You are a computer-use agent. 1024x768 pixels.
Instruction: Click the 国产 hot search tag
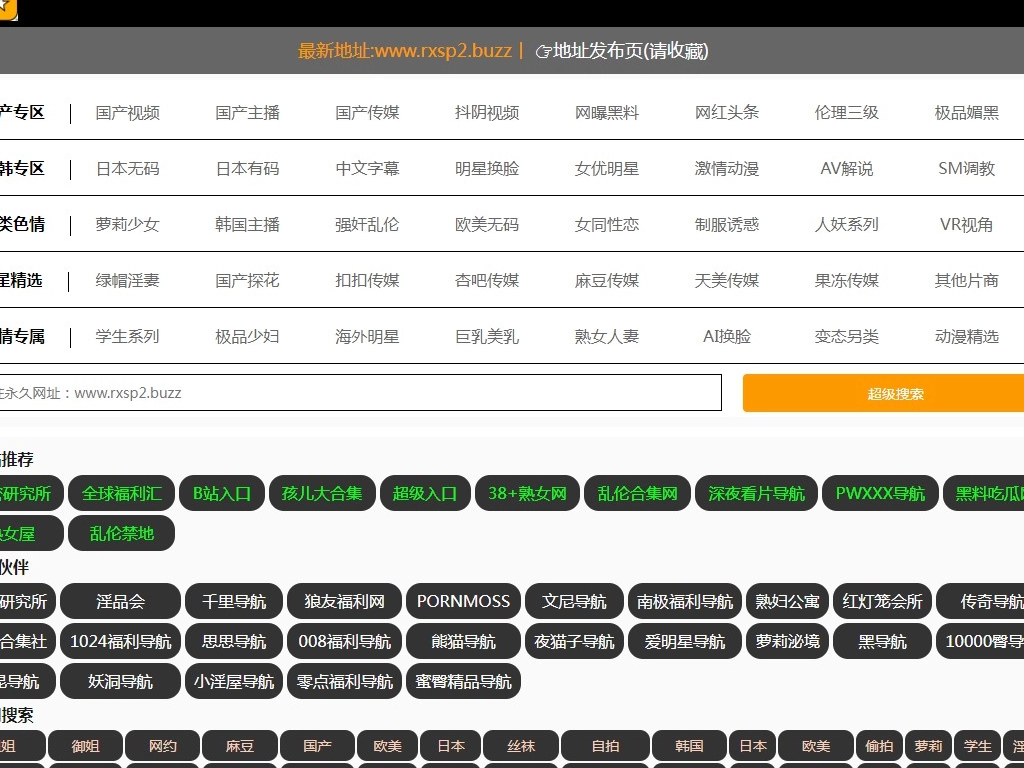[x=316, y=746]
